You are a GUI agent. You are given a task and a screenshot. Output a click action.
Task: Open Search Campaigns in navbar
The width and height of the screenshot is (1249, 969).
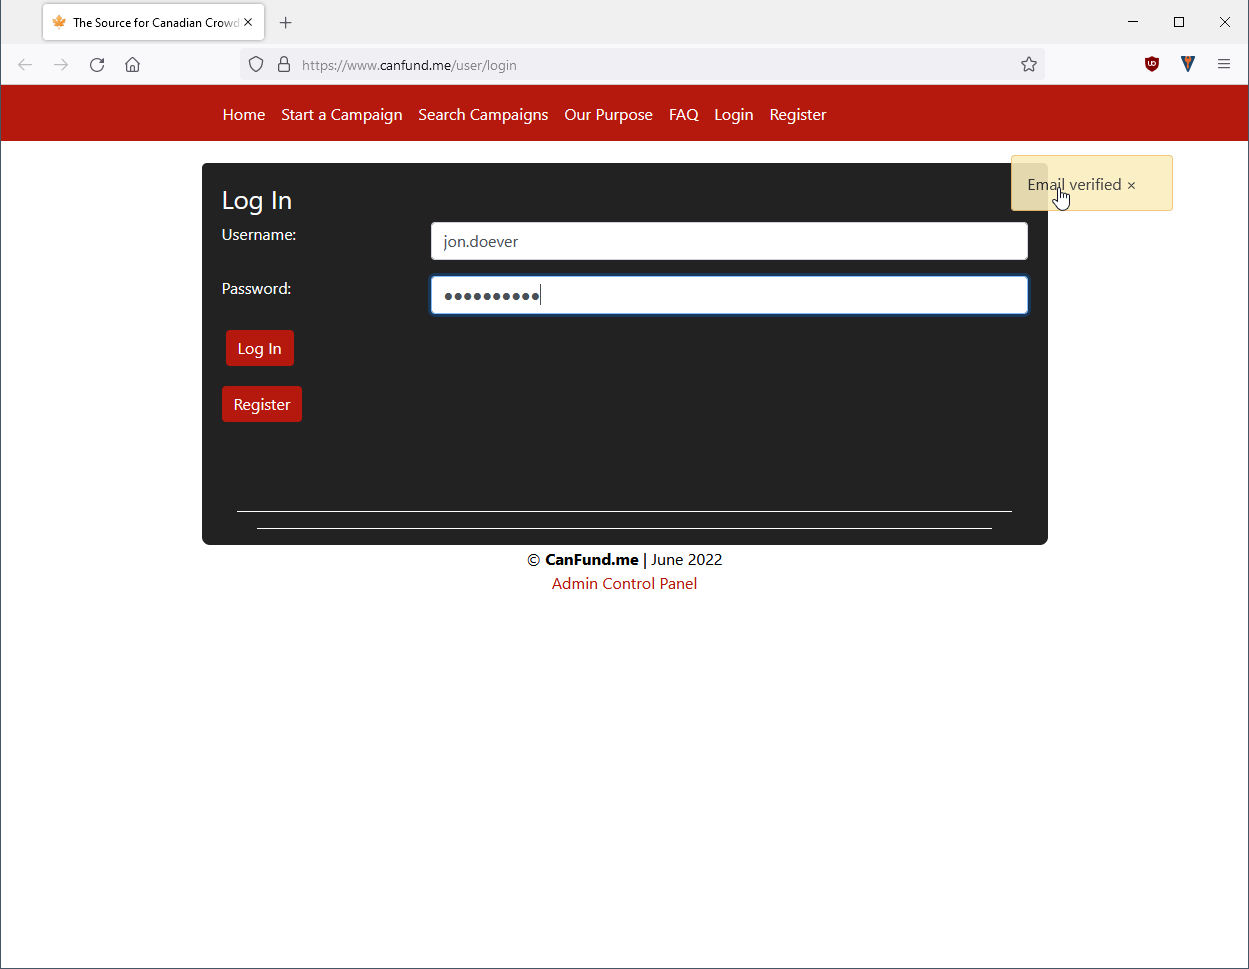point(483,115)
